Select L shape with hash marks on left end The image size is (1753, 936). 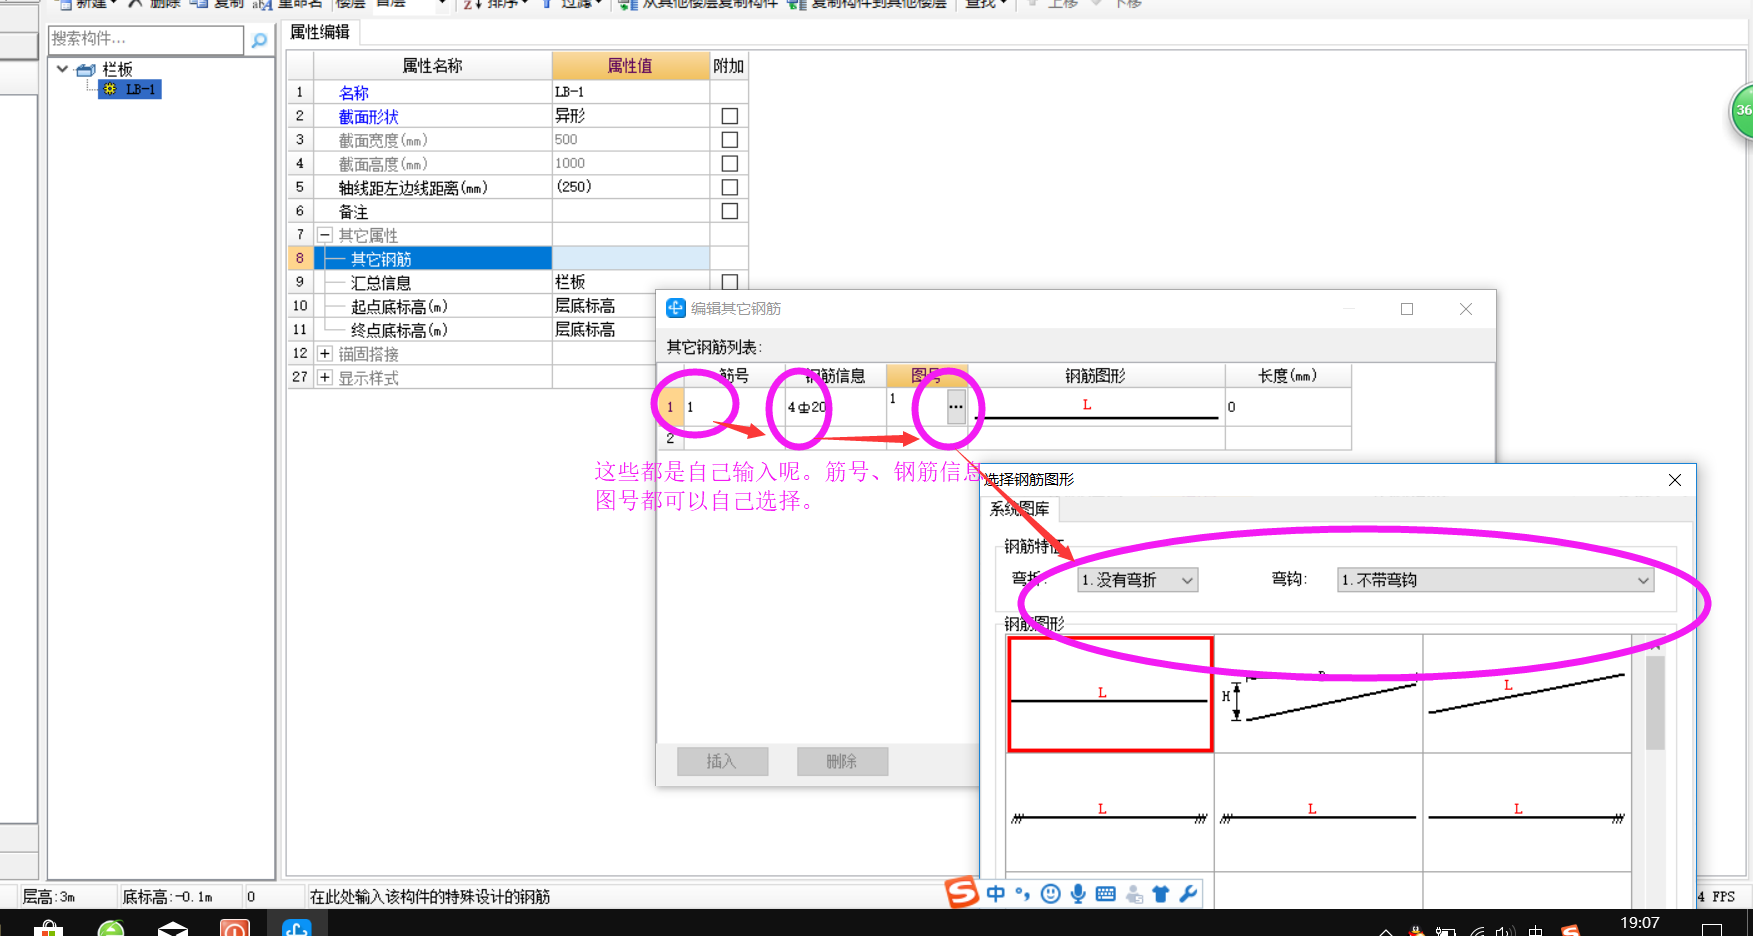pos(1318,812)
